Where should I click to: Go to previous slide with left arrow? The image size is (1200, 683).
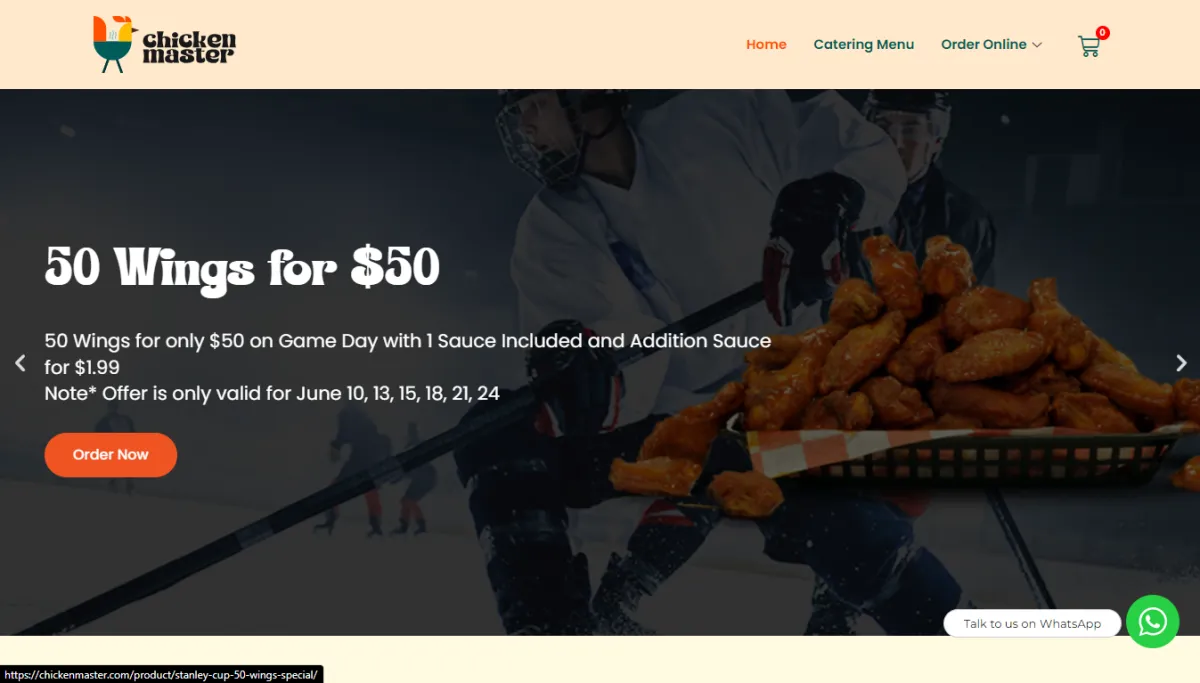pyautogui.click(x=20, y=363)
